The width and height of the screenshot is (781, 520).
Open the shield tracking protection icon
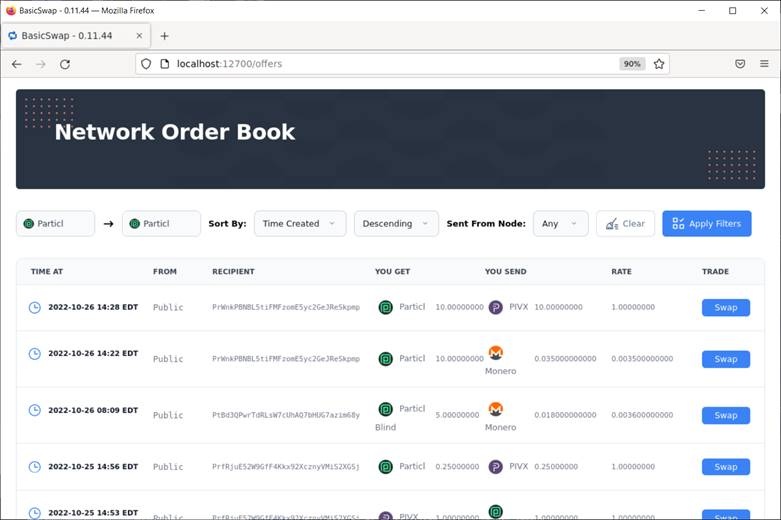tap(146, 64)
